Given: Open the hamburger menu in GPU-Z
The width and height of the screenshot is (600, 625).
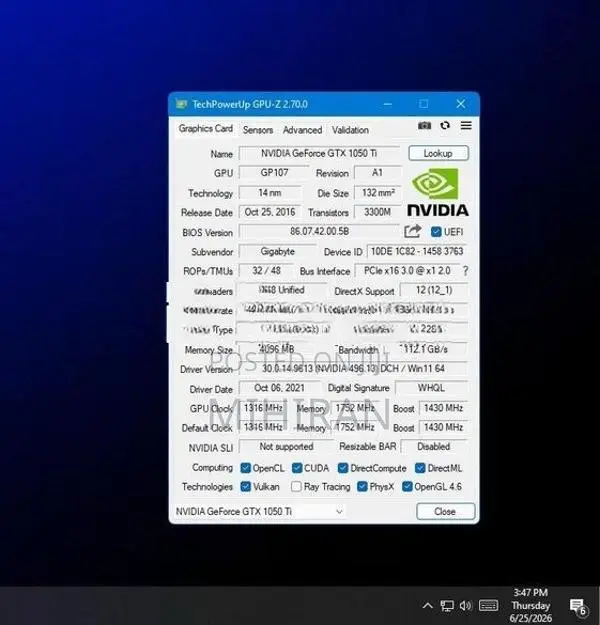Looking at the screenshot, I should tap(466, 126).
